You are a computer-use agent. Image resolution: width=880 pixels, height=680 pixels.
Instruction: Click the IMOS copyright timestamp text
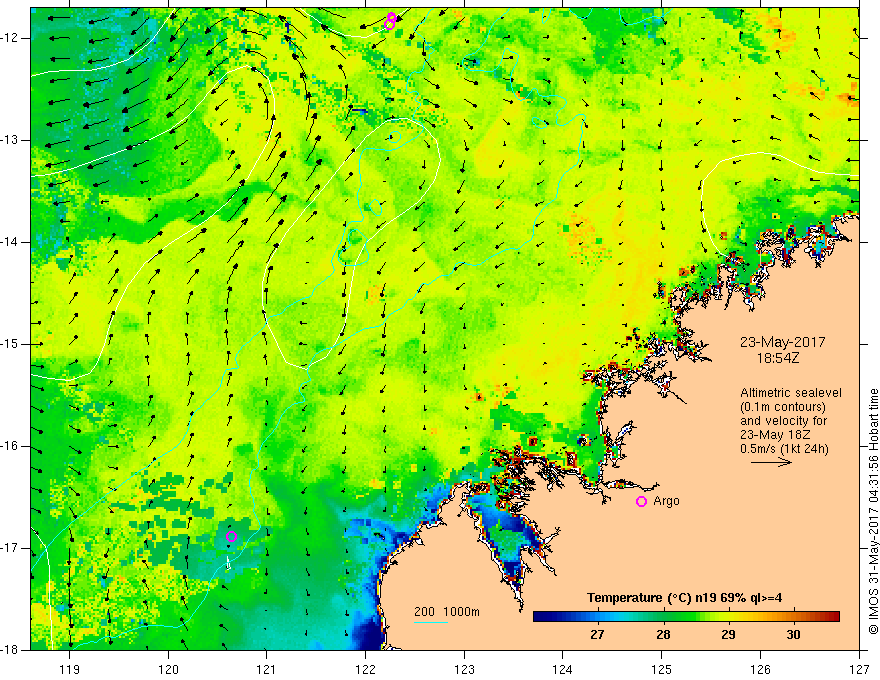873,511
